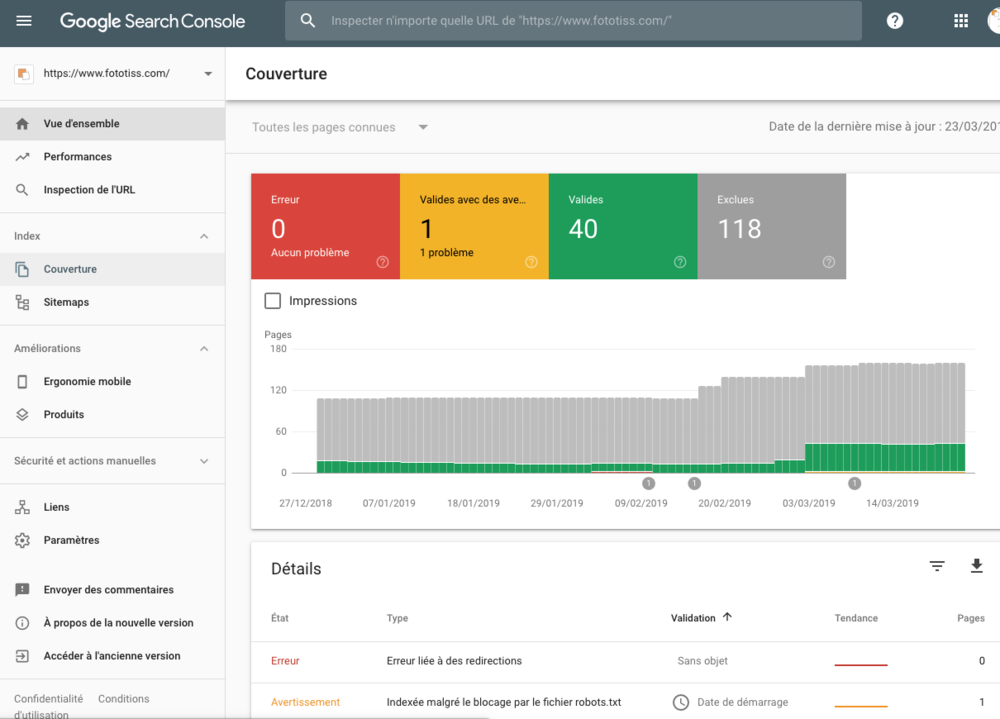Viewport: 1000px width, 719px height.
Task: Open the hamburger main menu
Action: click(x=24, y=21)
